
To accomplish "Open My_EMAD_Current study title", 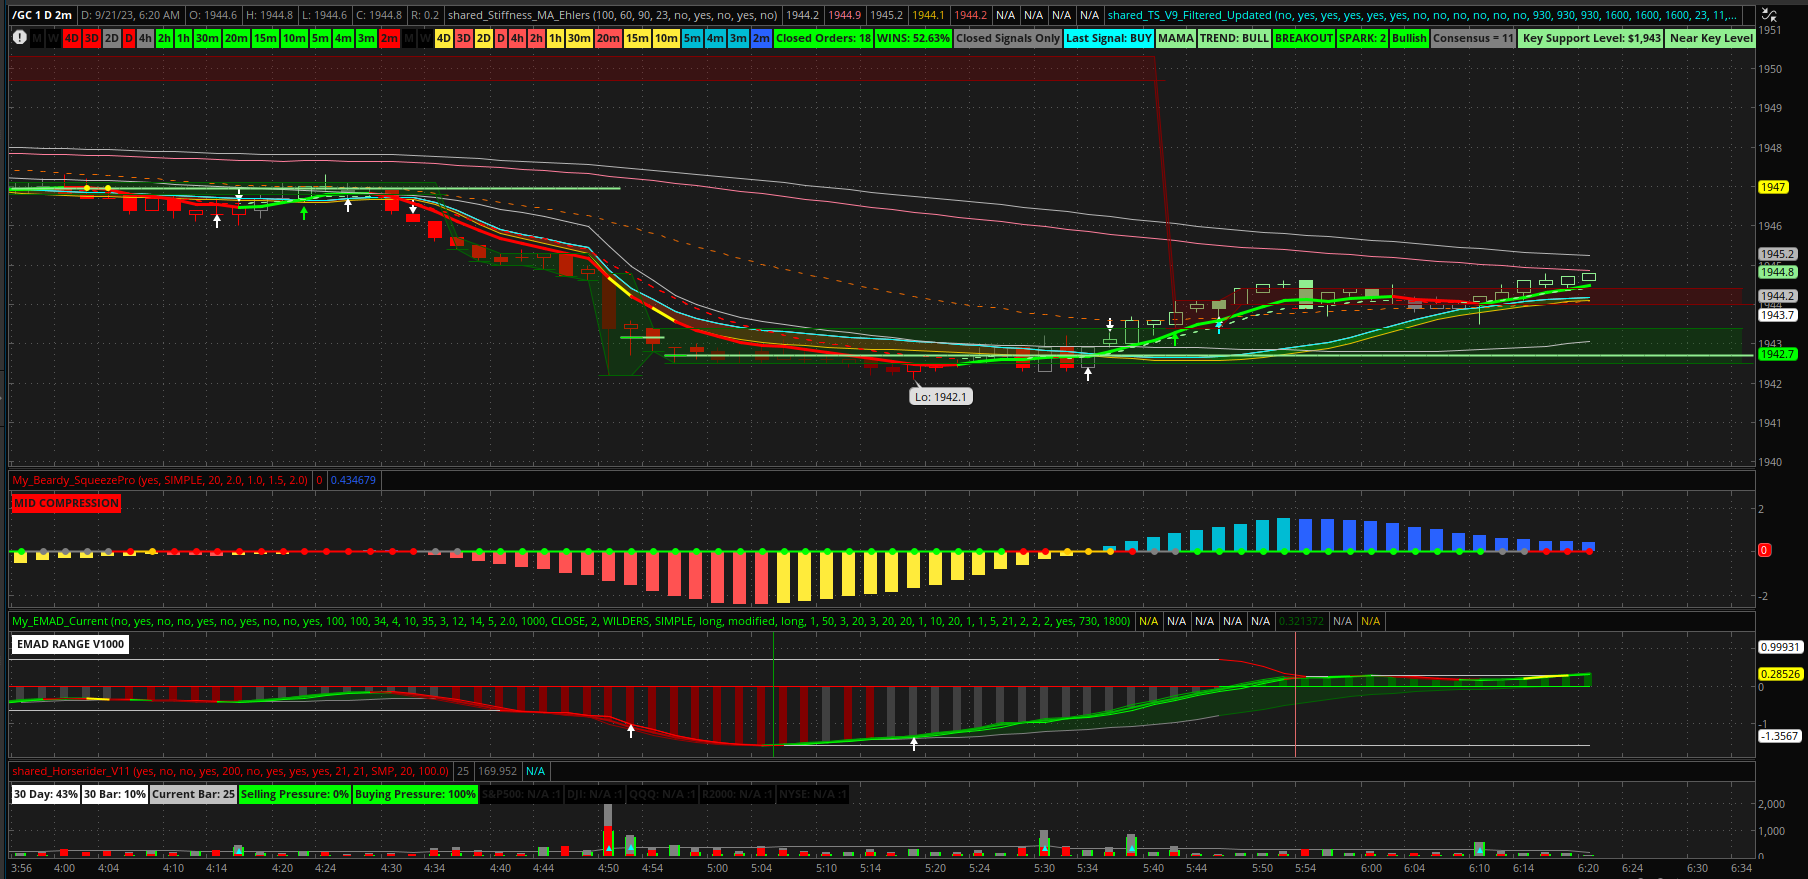I will tap(570, 621).
